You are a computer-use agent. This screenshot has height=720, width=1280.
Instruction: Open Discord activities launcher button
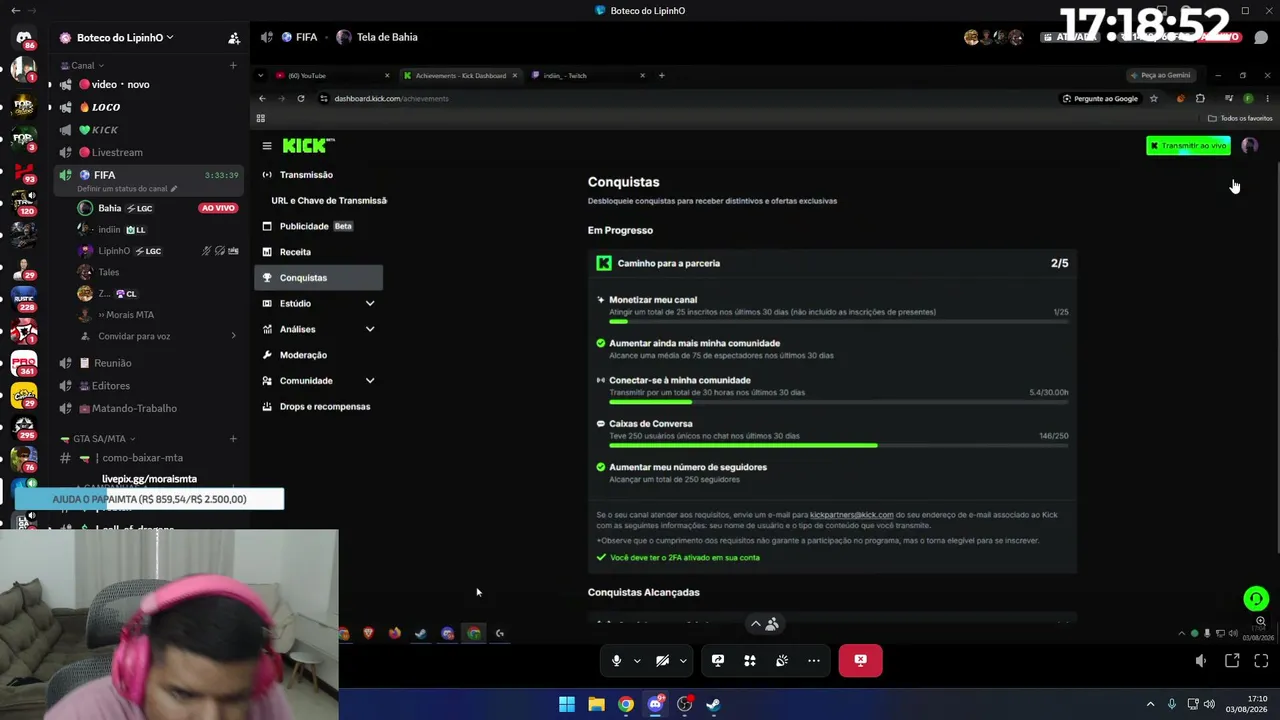750,661
